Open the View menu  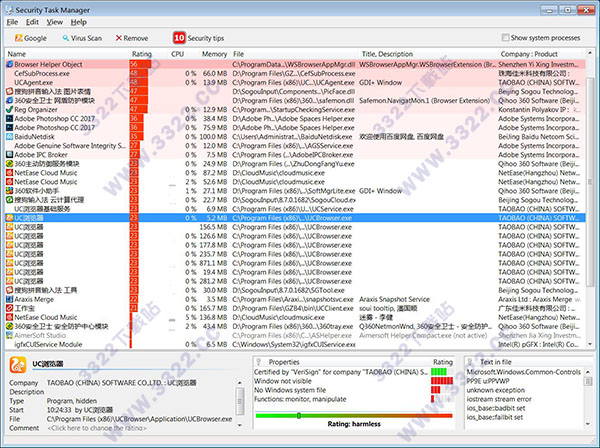[x=55, y=22]
